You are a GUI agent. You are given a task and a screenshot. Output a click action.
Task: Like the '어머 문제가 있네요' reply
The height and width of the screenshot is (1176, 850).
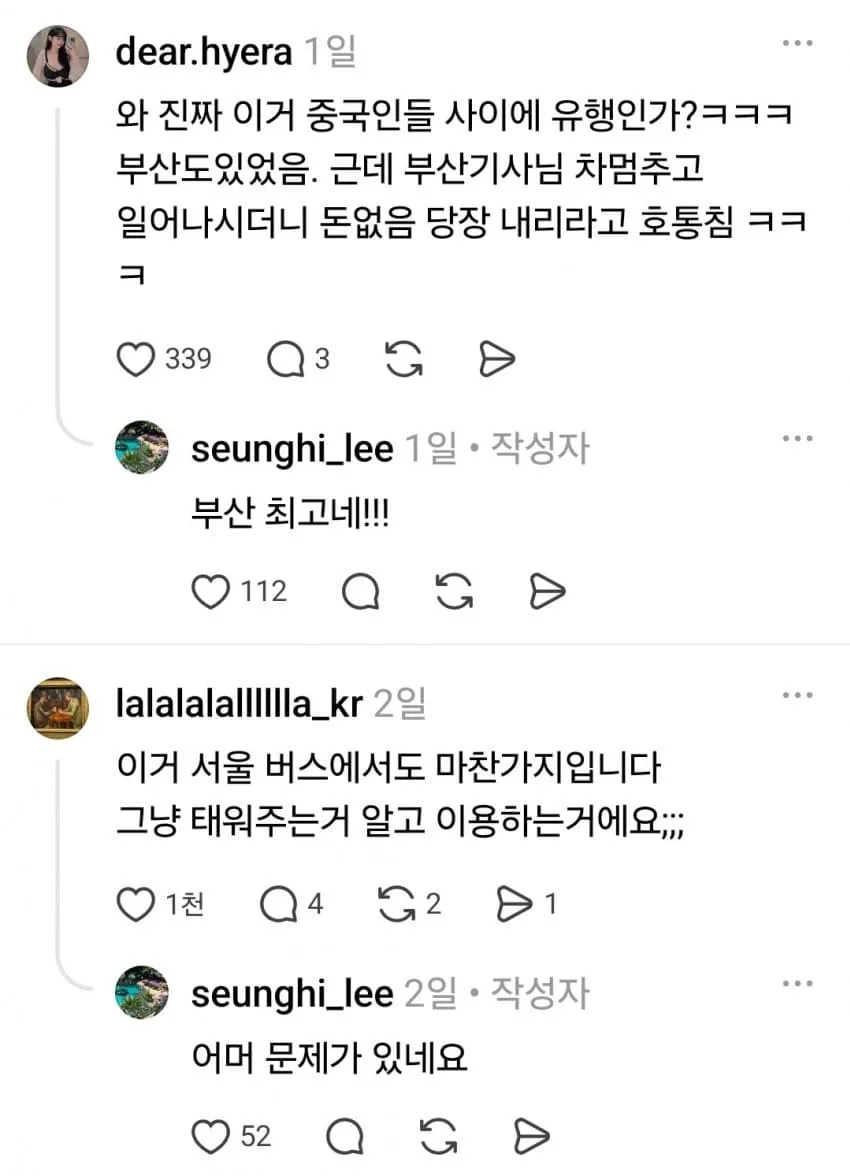pyautogui.click(x=211, y=1136)
